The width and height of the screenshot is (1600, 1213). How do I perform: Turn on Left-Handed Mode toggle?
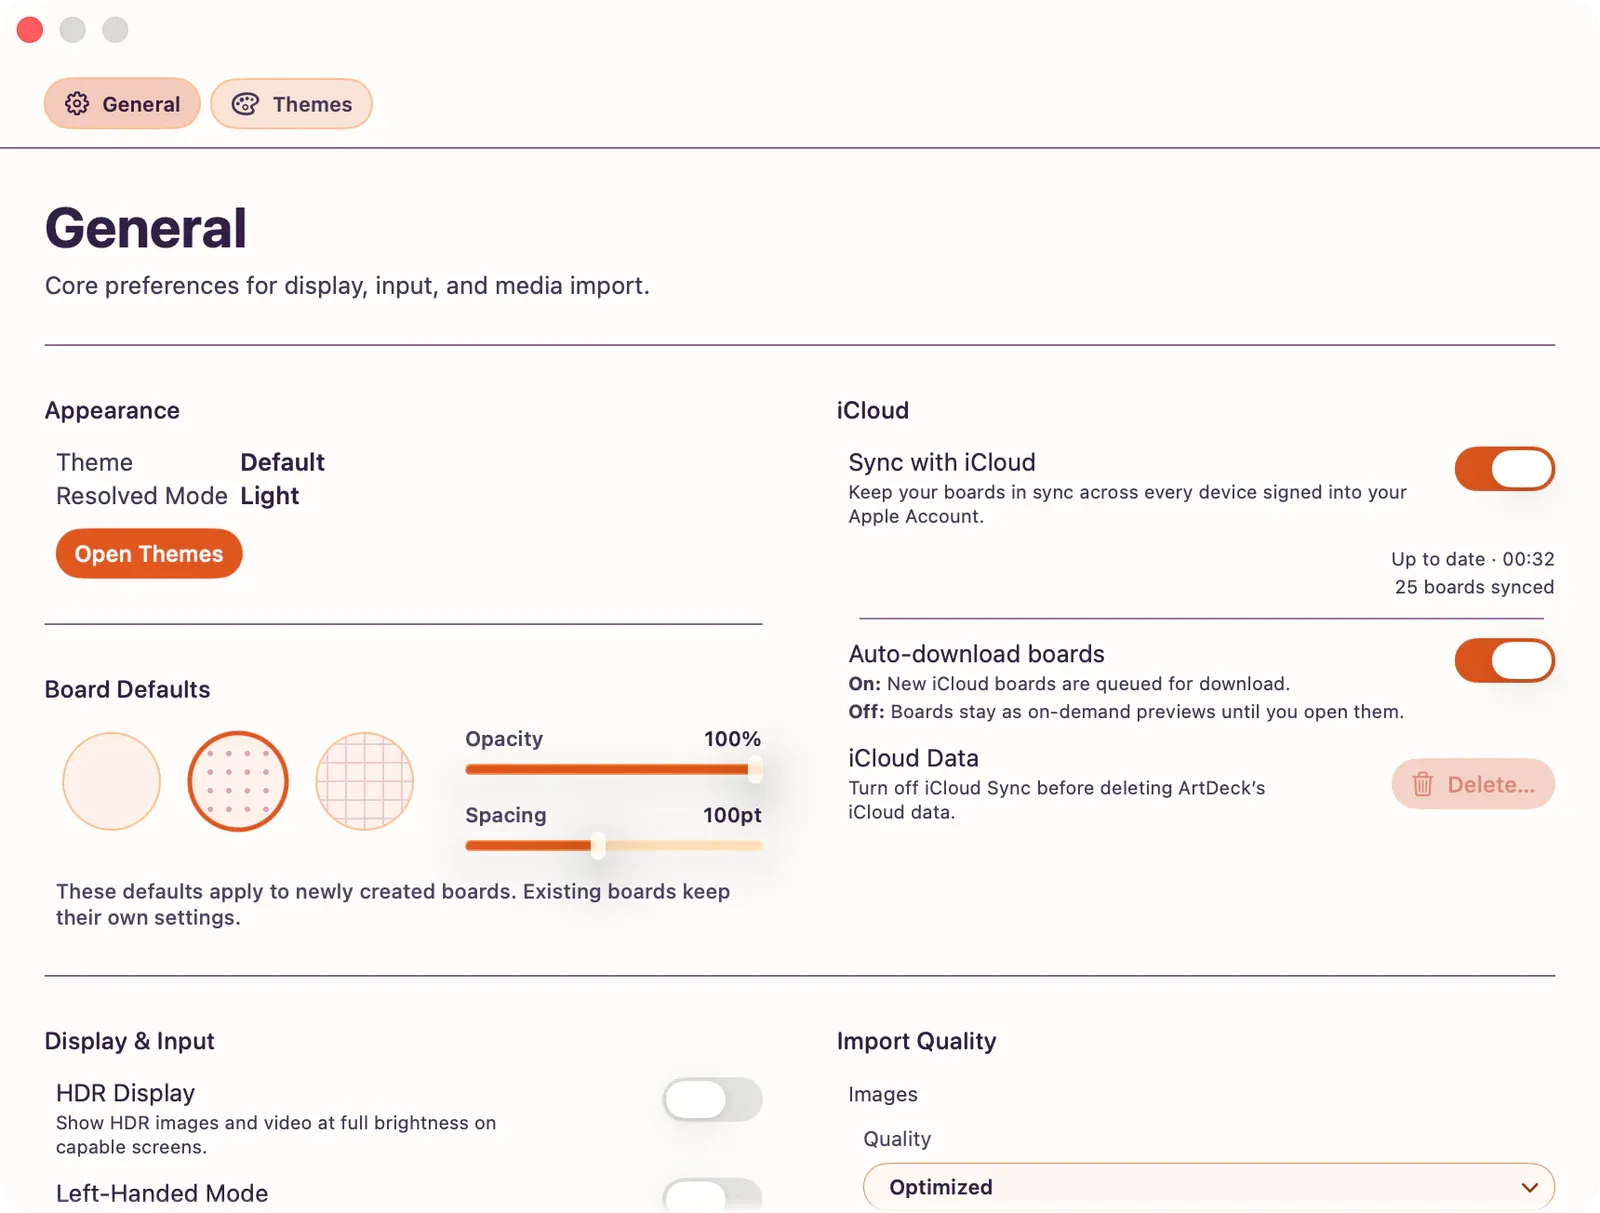coord(712,1196)
